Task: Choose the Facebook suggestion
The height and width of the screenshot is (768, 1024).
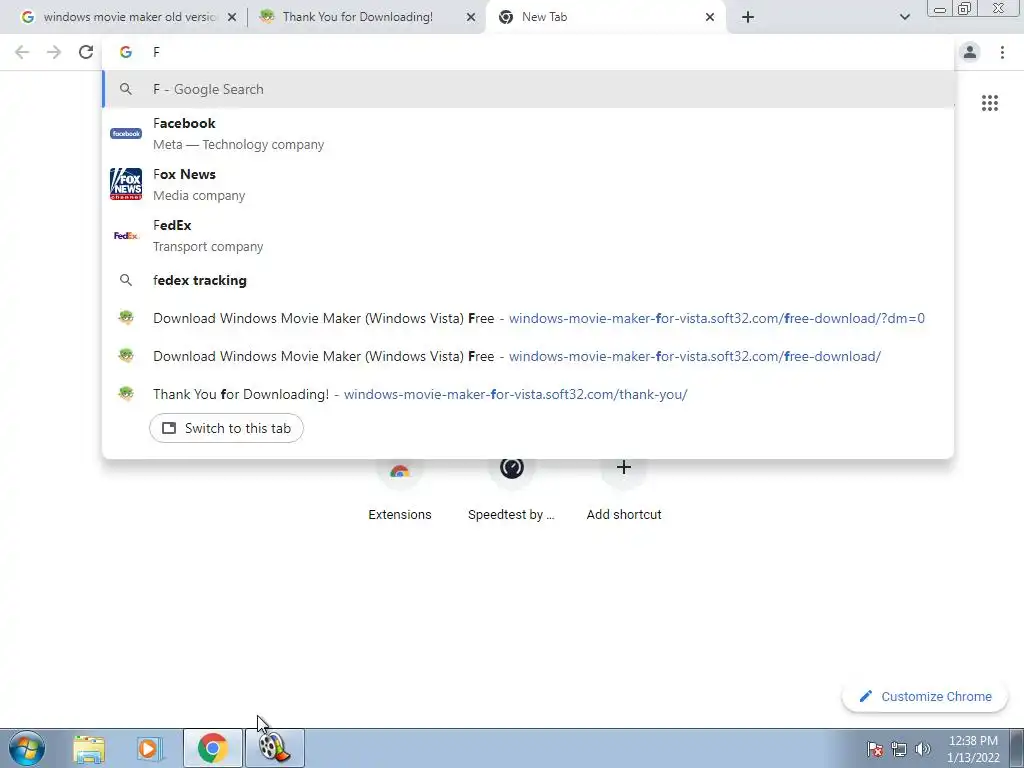Action: pos(528,134)
